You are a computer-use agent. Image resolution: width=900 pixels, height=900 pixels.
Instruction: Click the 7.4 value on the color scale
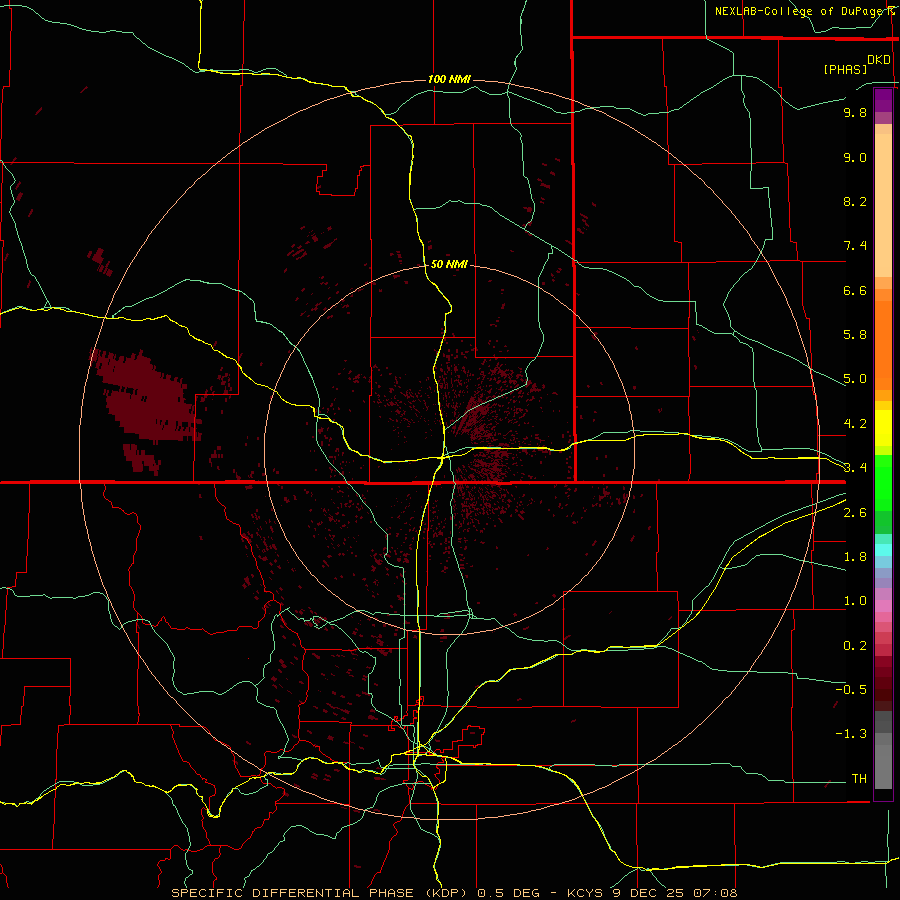coord(855,246)
